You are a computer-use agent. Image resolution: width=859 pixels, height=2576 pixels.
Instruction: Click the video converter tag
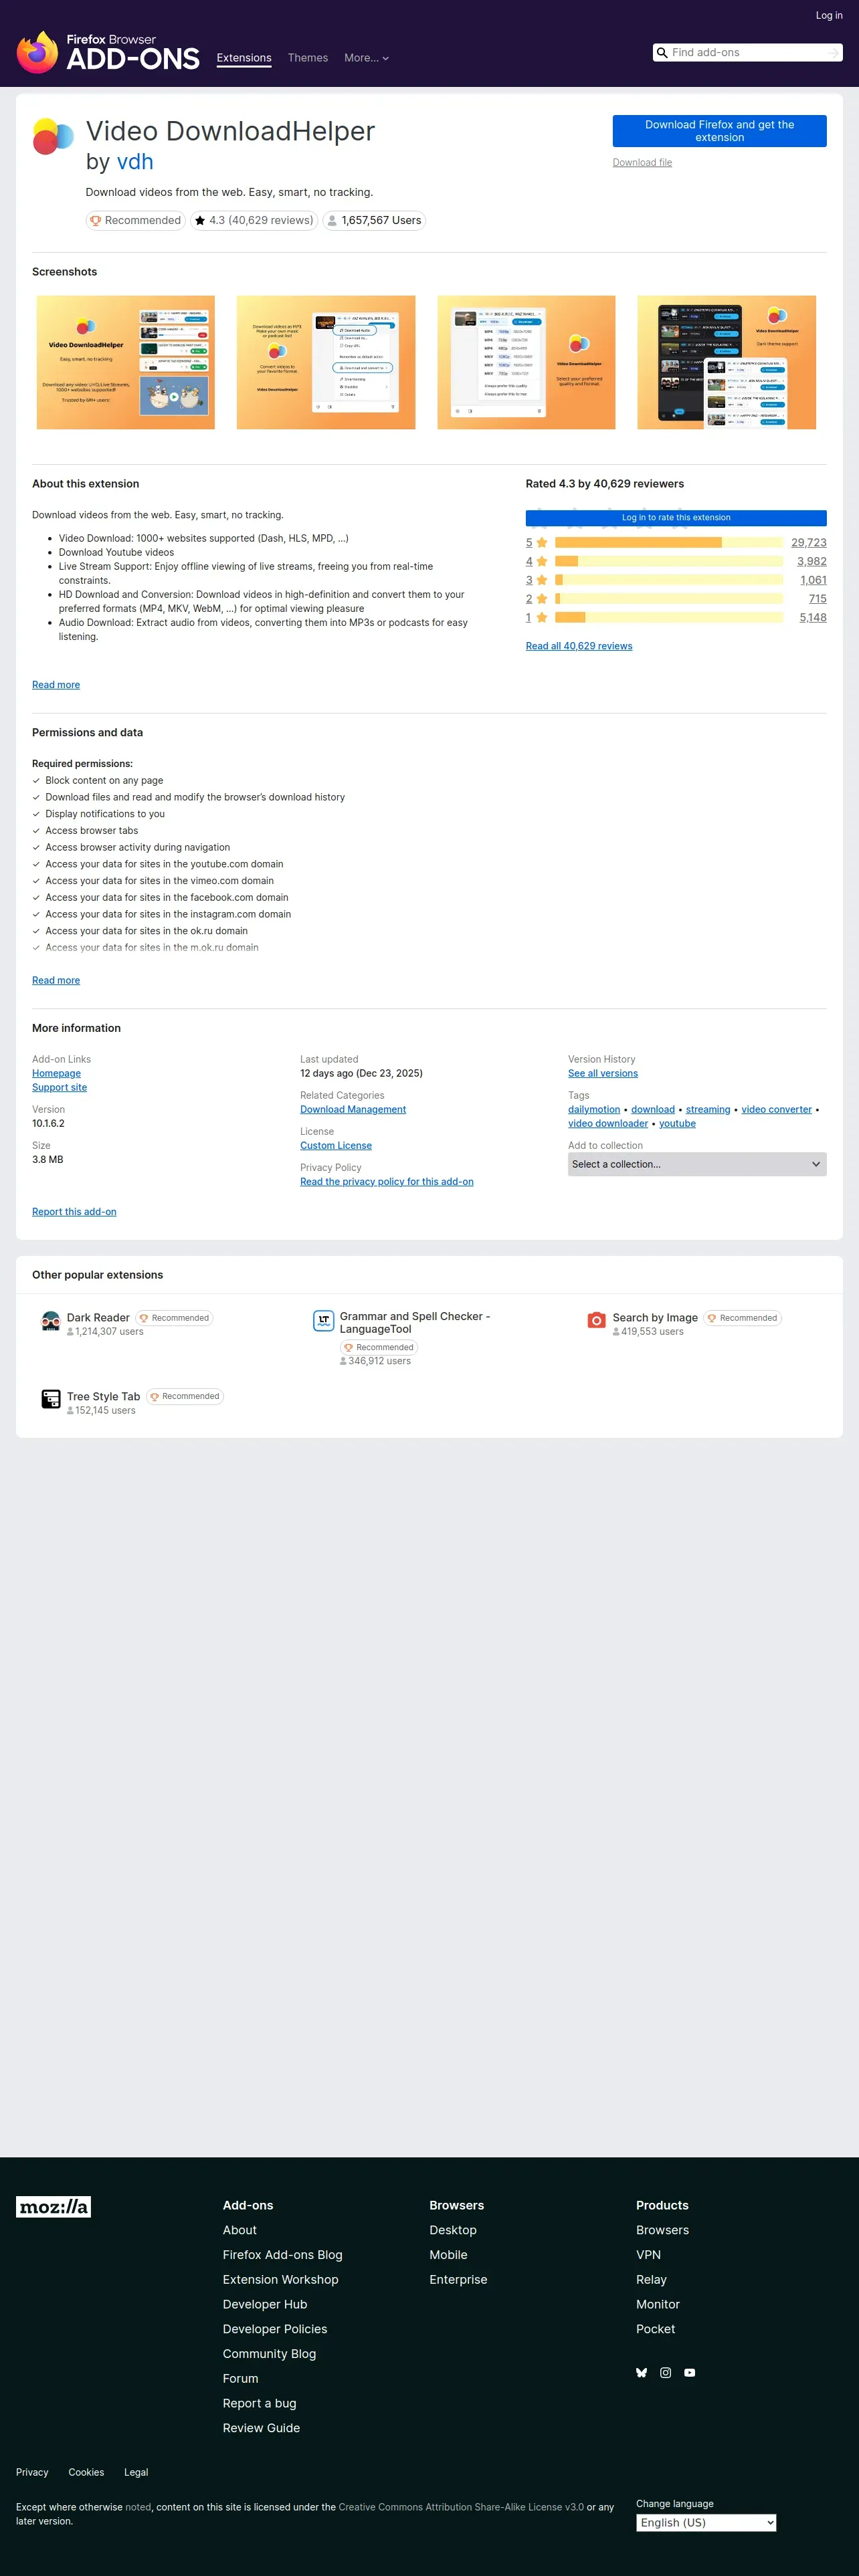776,1110
